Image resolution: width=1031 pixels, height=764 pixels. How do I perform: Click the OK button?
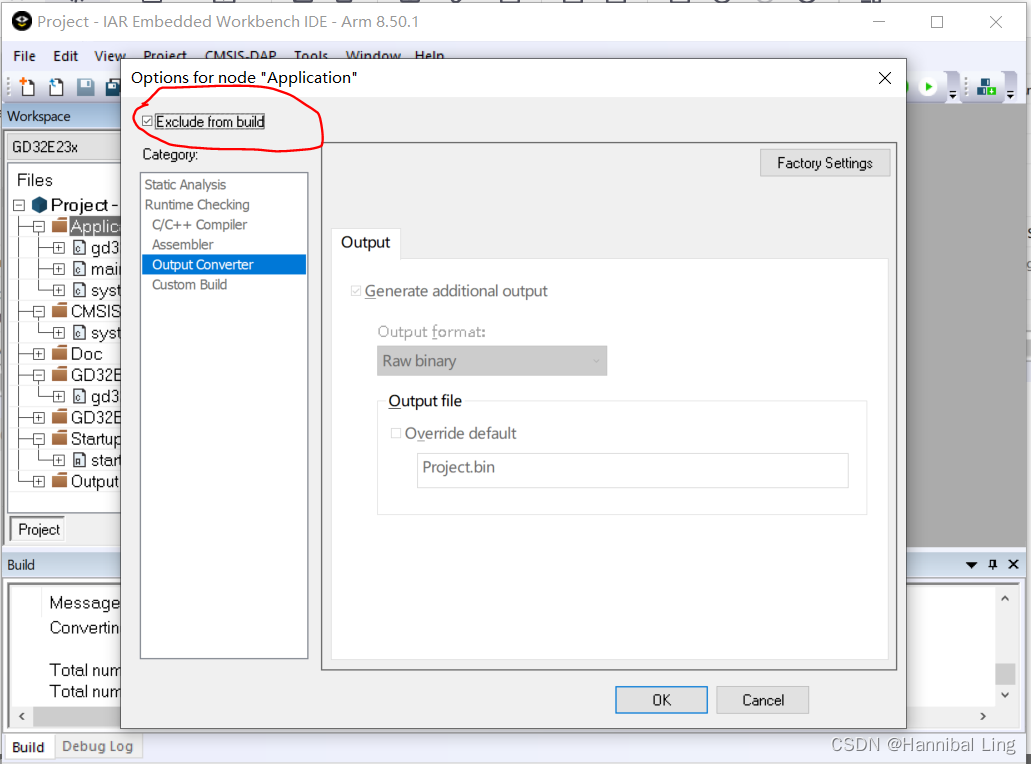pos(661,700)
